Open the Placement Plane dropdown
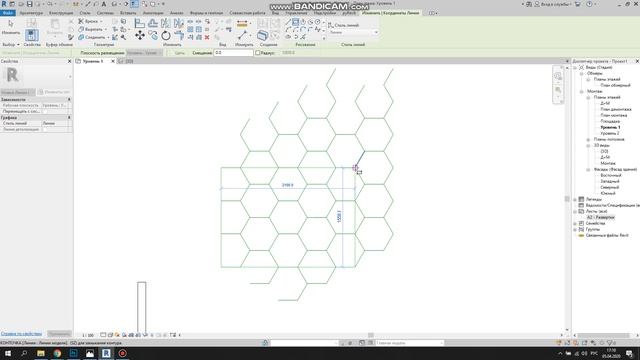The height and width of the screenshot is (360, 640). pos(144,53)
